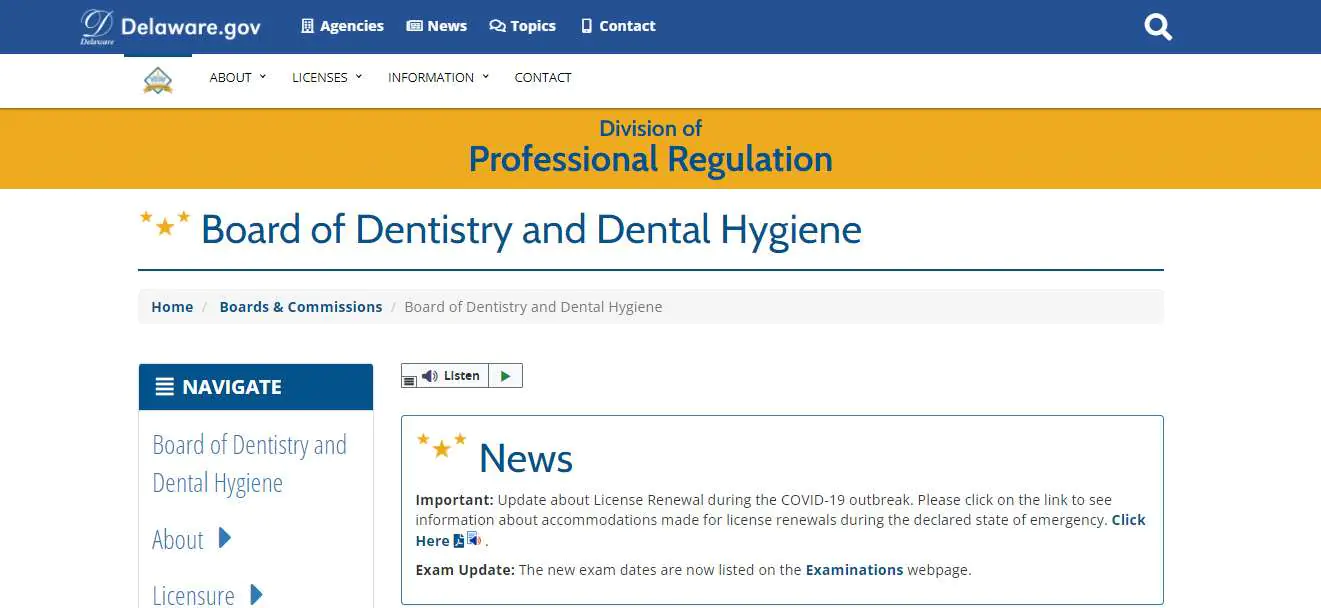Open the PDF icon after Click Here
The width and height of the screenshot is (1321, 608).
tap(459, 540)
